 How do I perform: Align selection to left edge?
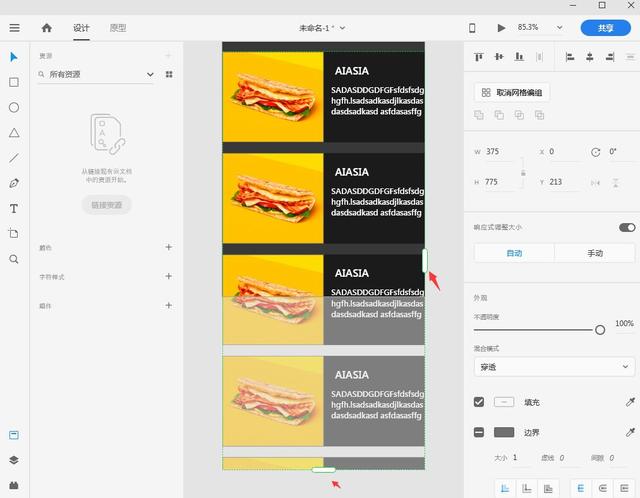coord(570,57)
